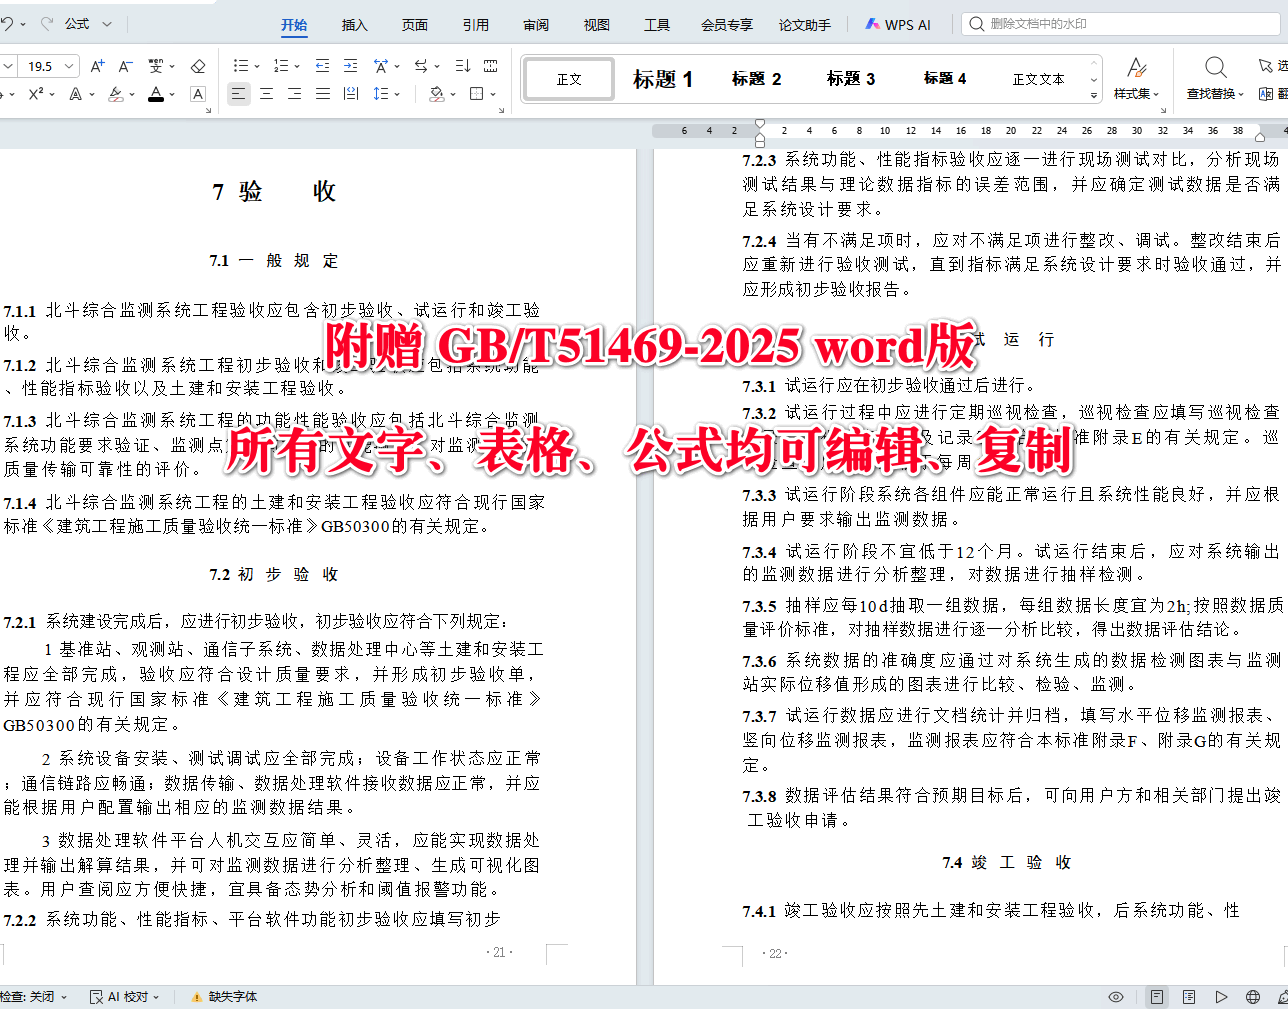This screenshot has height=1009, width=1288.
Task: Apply the outlined text effect icon
Action: (76, 94)
